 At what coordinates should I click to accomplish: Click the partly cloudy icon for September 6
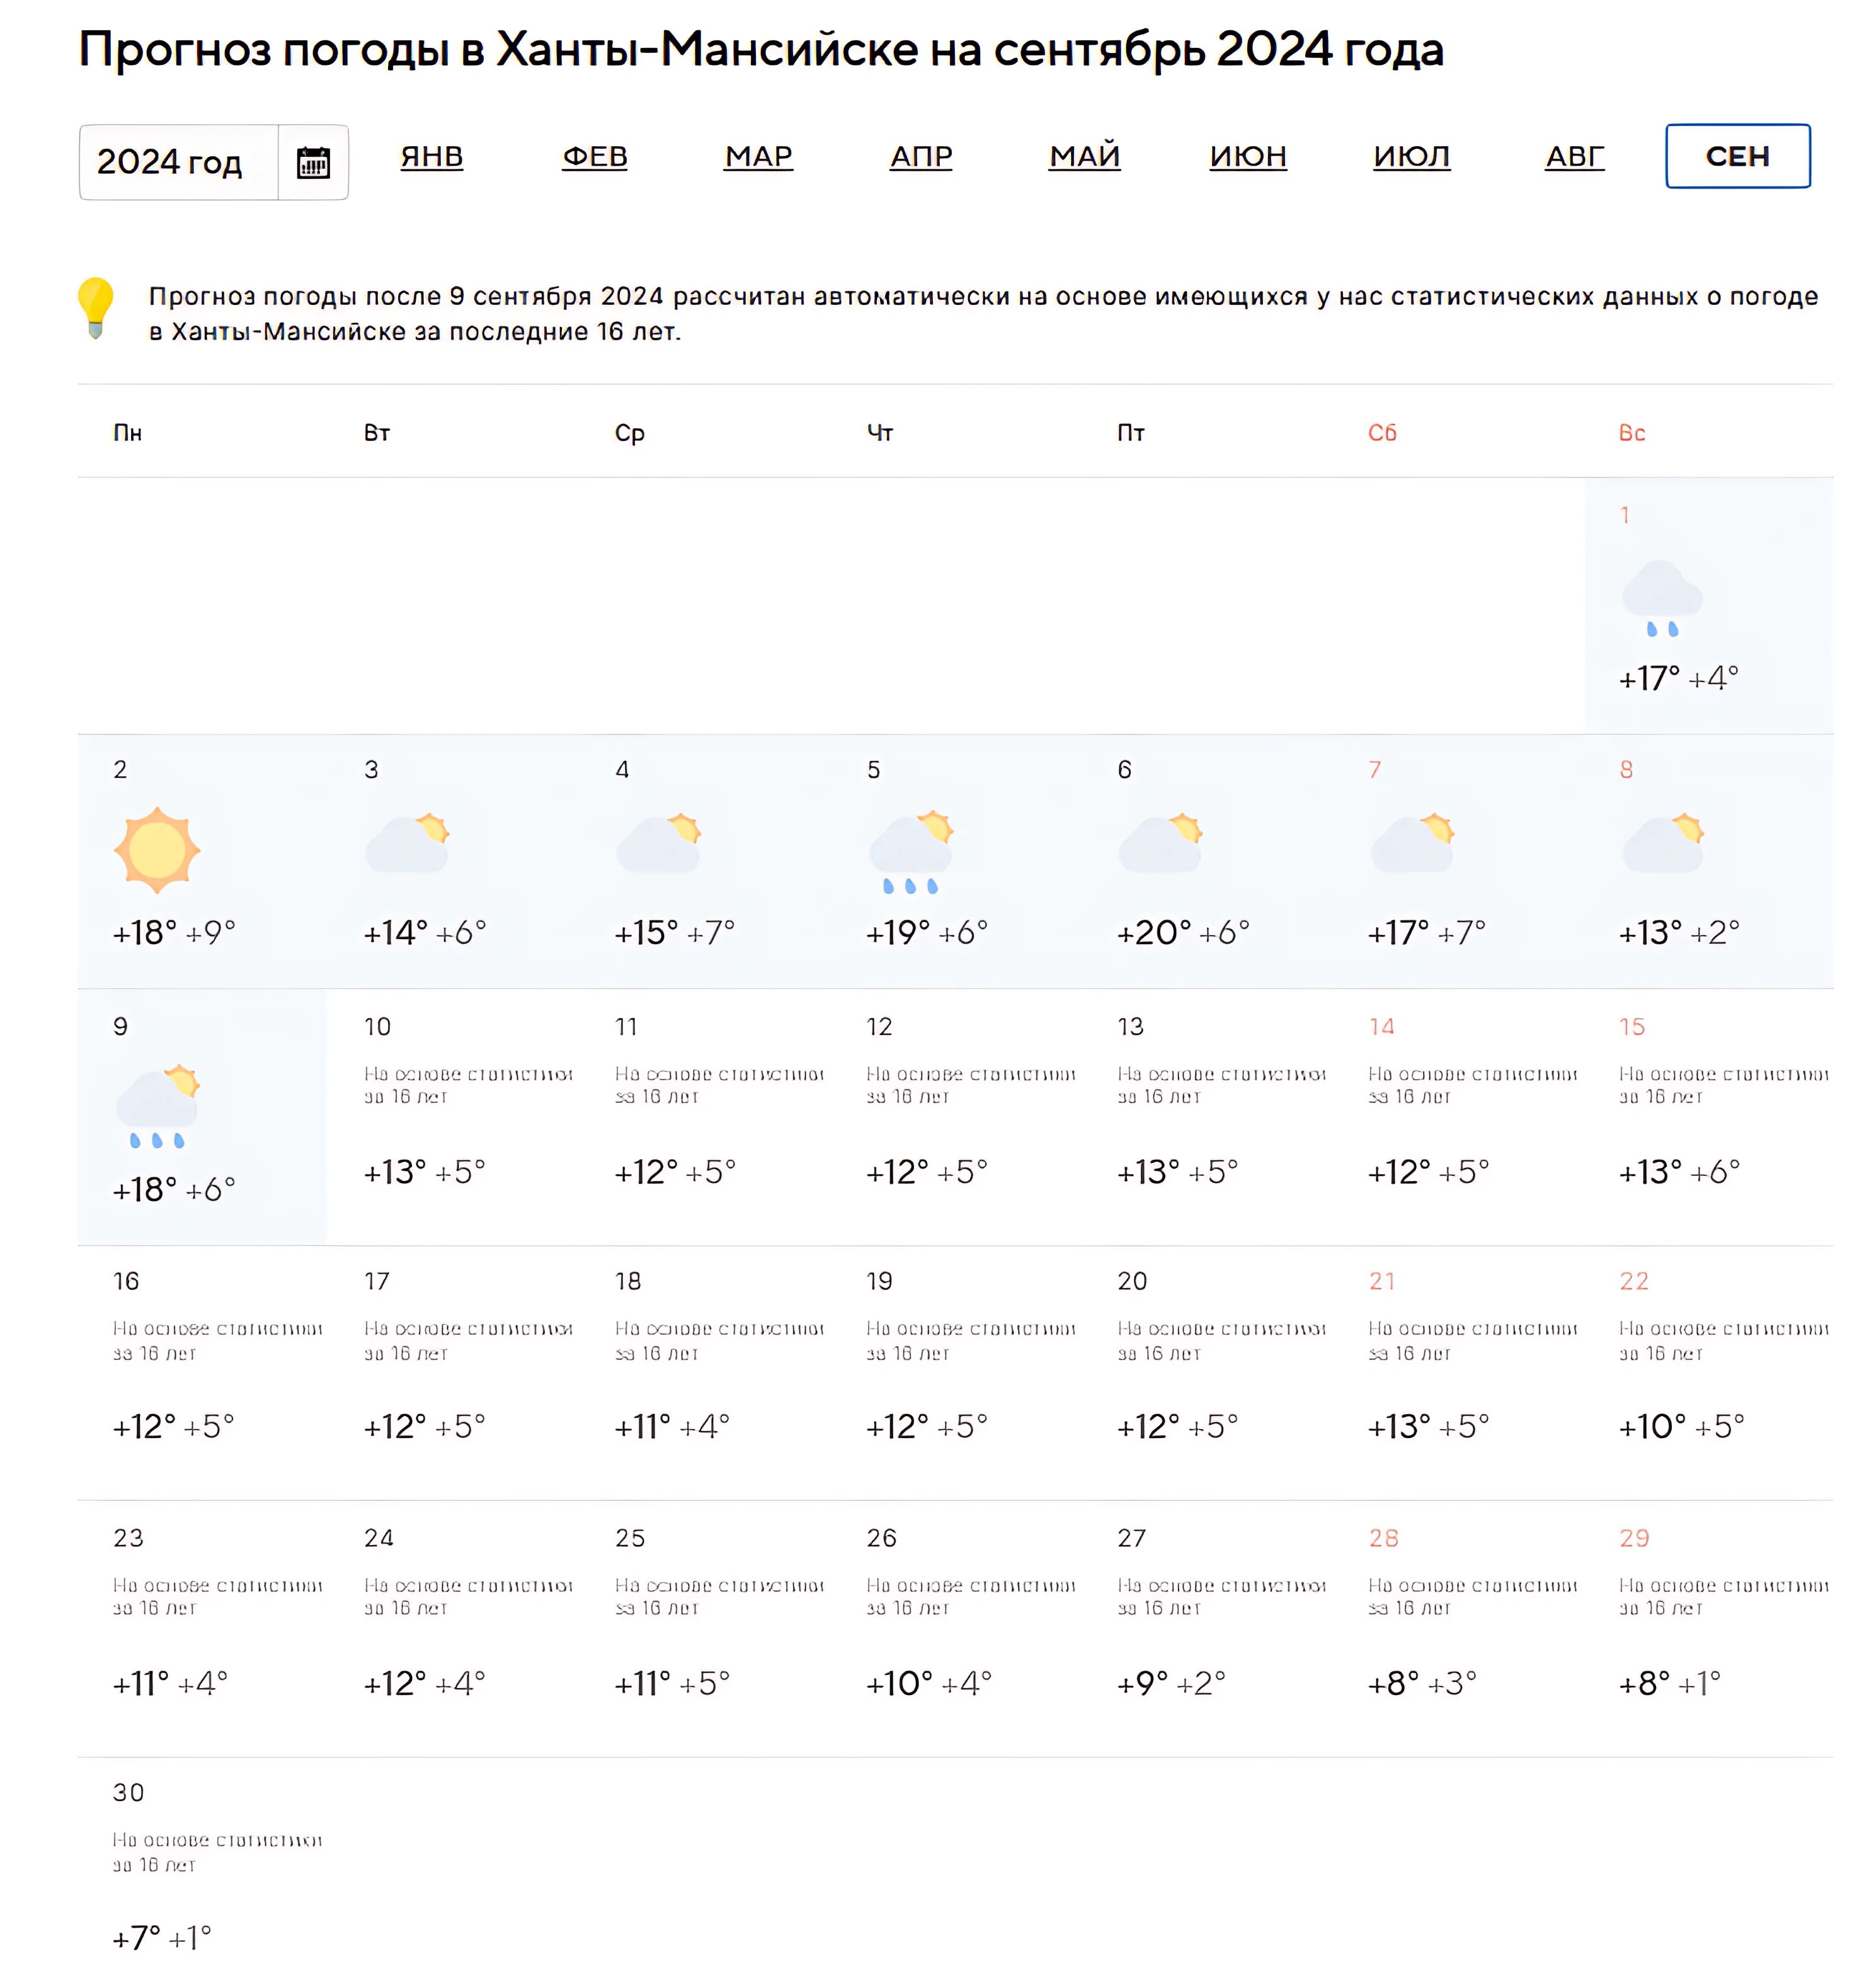coord(1160,842)
